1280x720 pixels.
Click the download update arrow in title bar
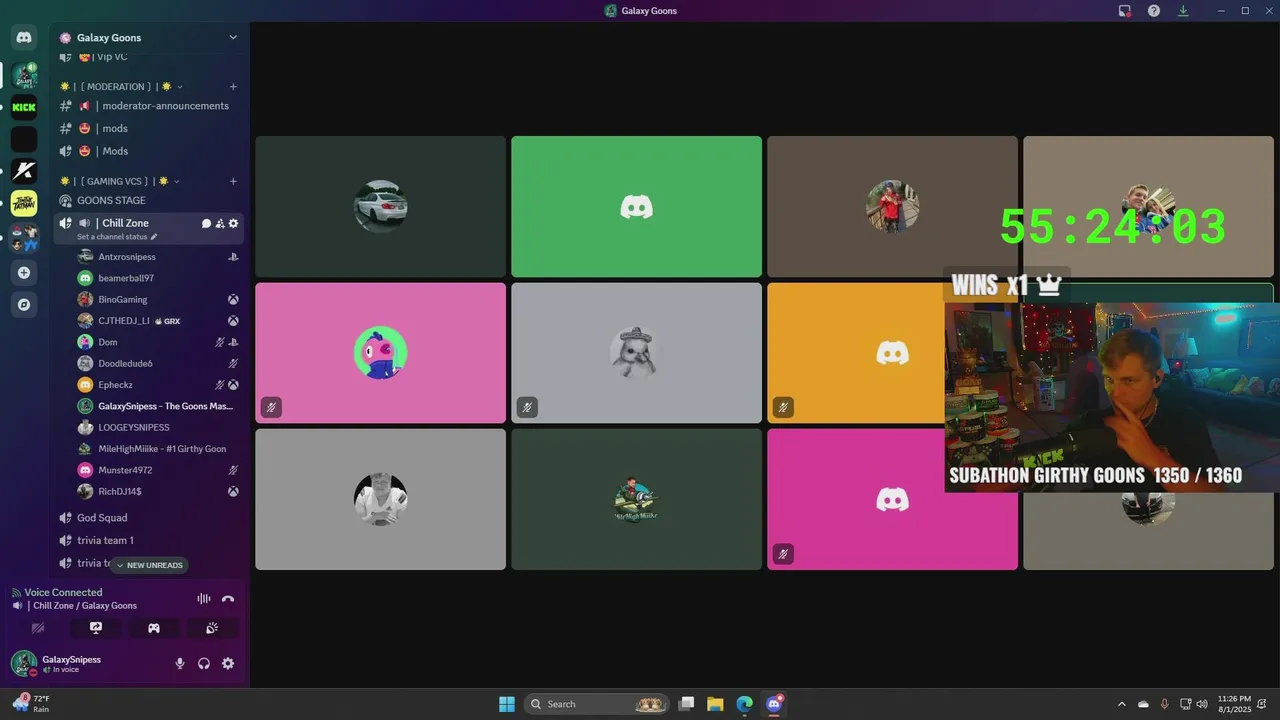coord(1183,10)
